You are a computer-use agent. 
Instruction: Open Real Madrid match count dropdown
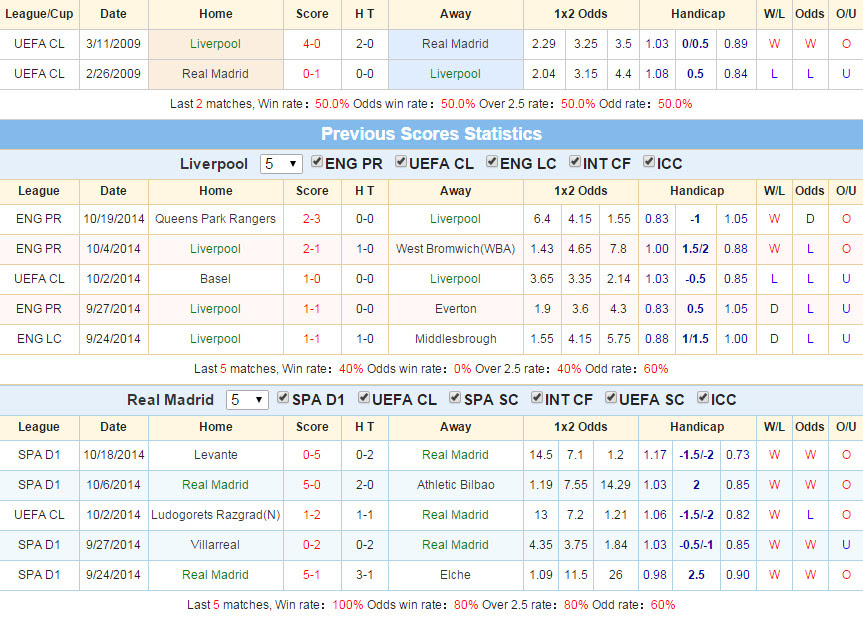tap(247, 400)
